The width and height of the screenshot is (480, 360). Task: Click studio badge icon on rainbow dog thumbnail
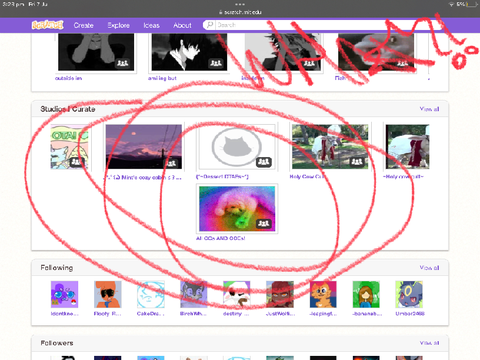(264, 223)
